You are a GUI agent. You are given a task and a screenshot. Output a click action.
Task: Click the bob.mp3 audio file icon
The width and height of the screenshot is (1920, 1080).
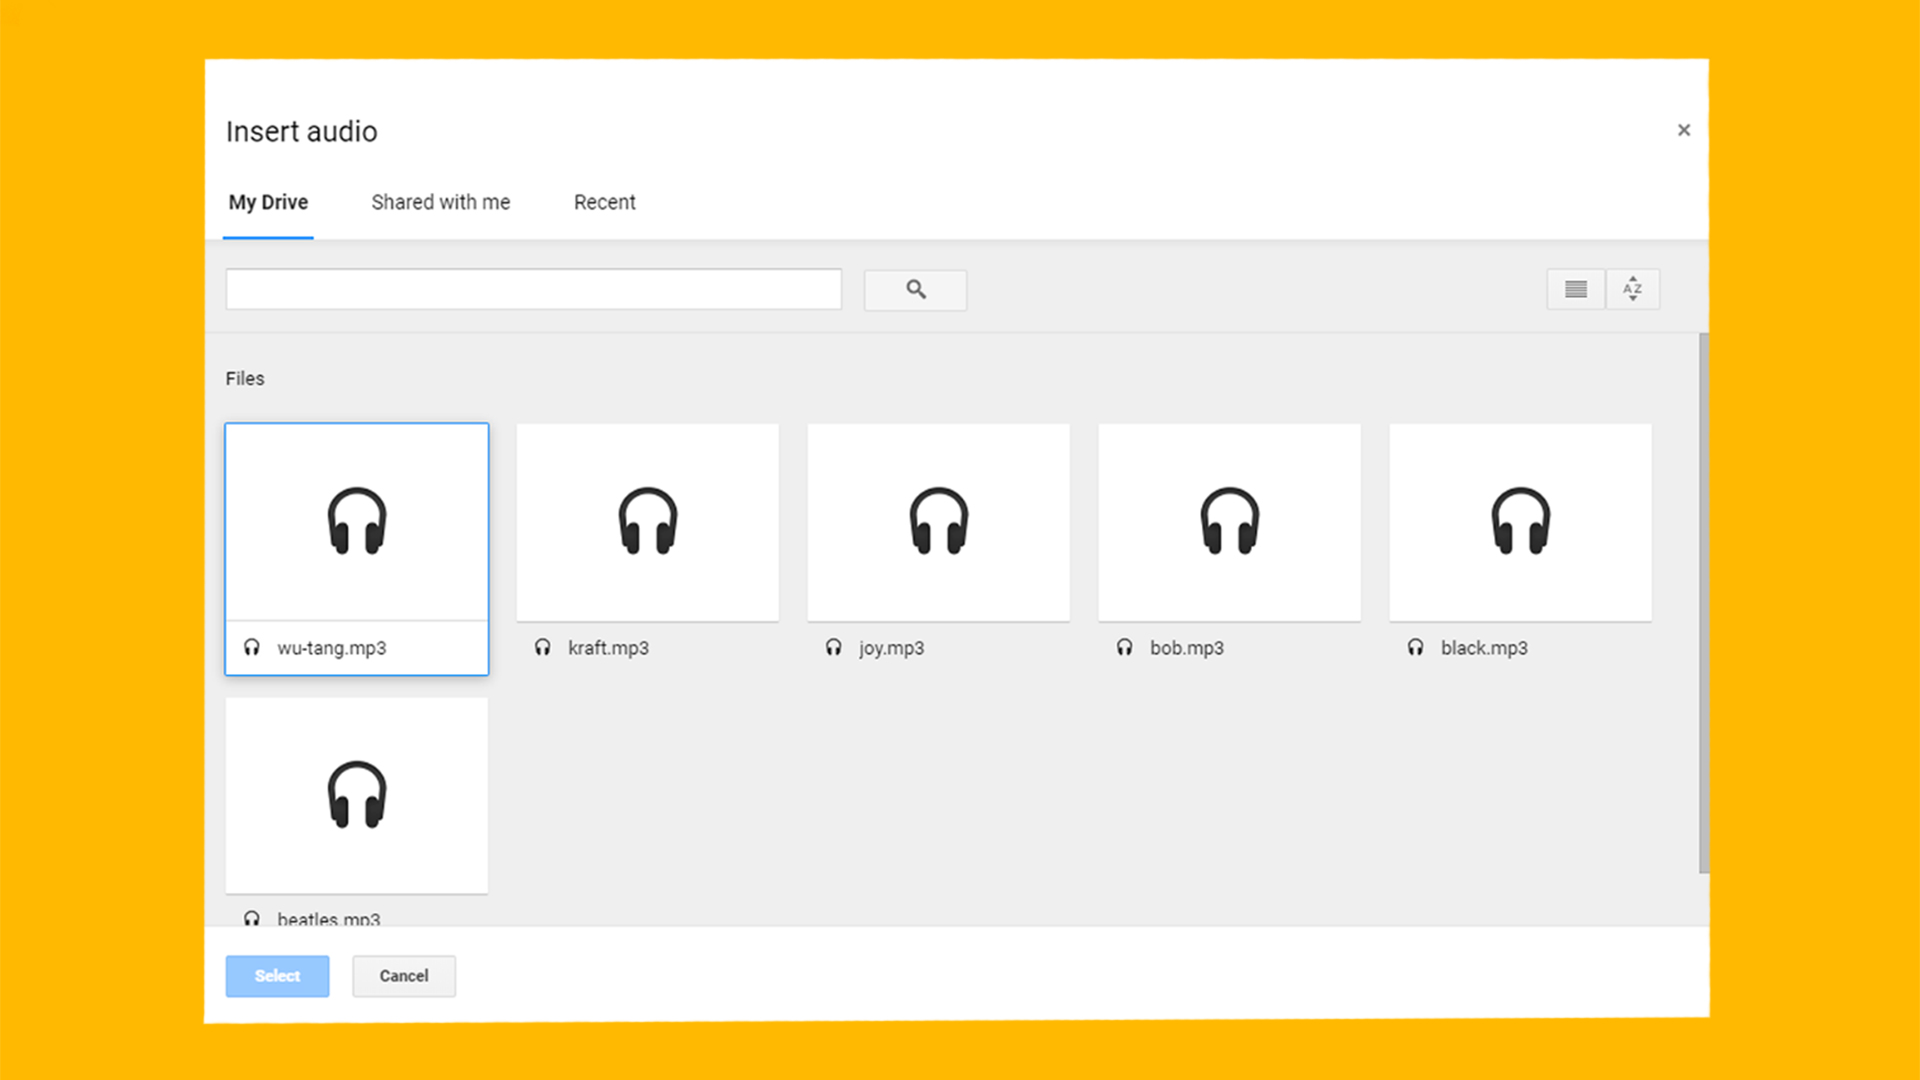coord(1228,521)
